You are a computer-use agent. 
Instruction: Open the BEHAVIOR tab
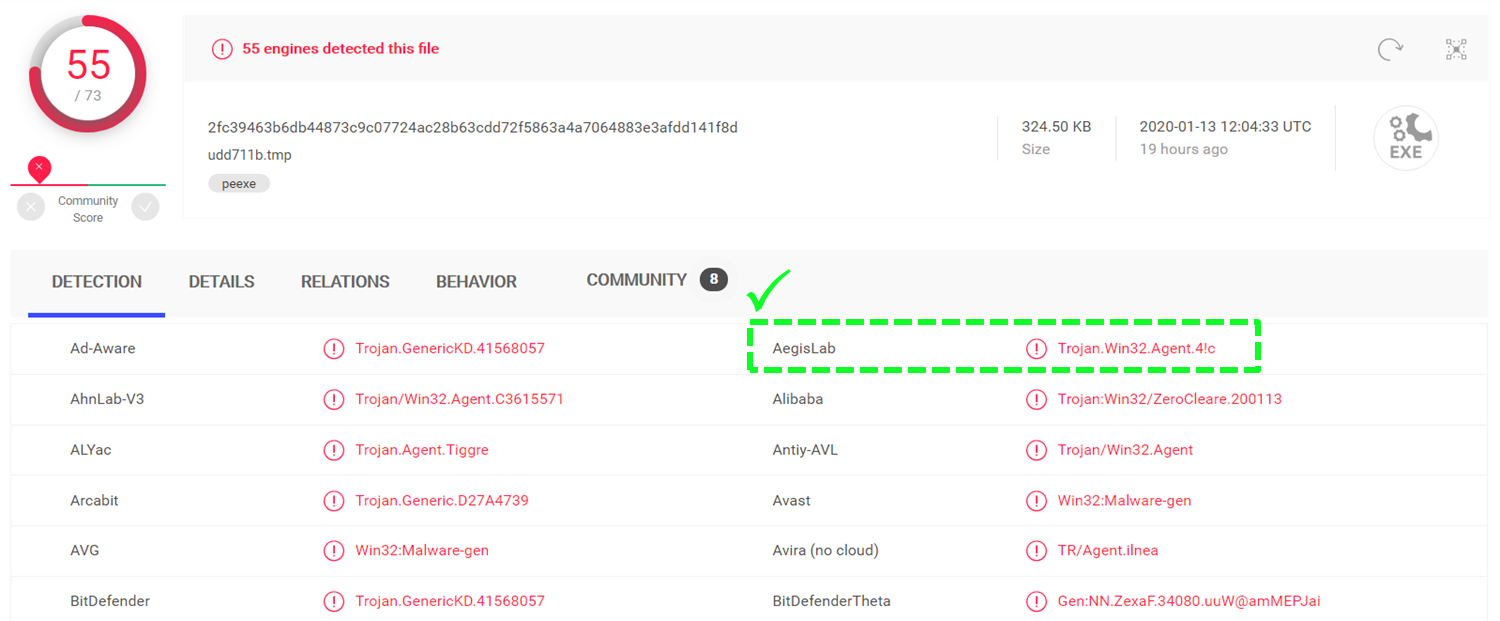[476, 282]
